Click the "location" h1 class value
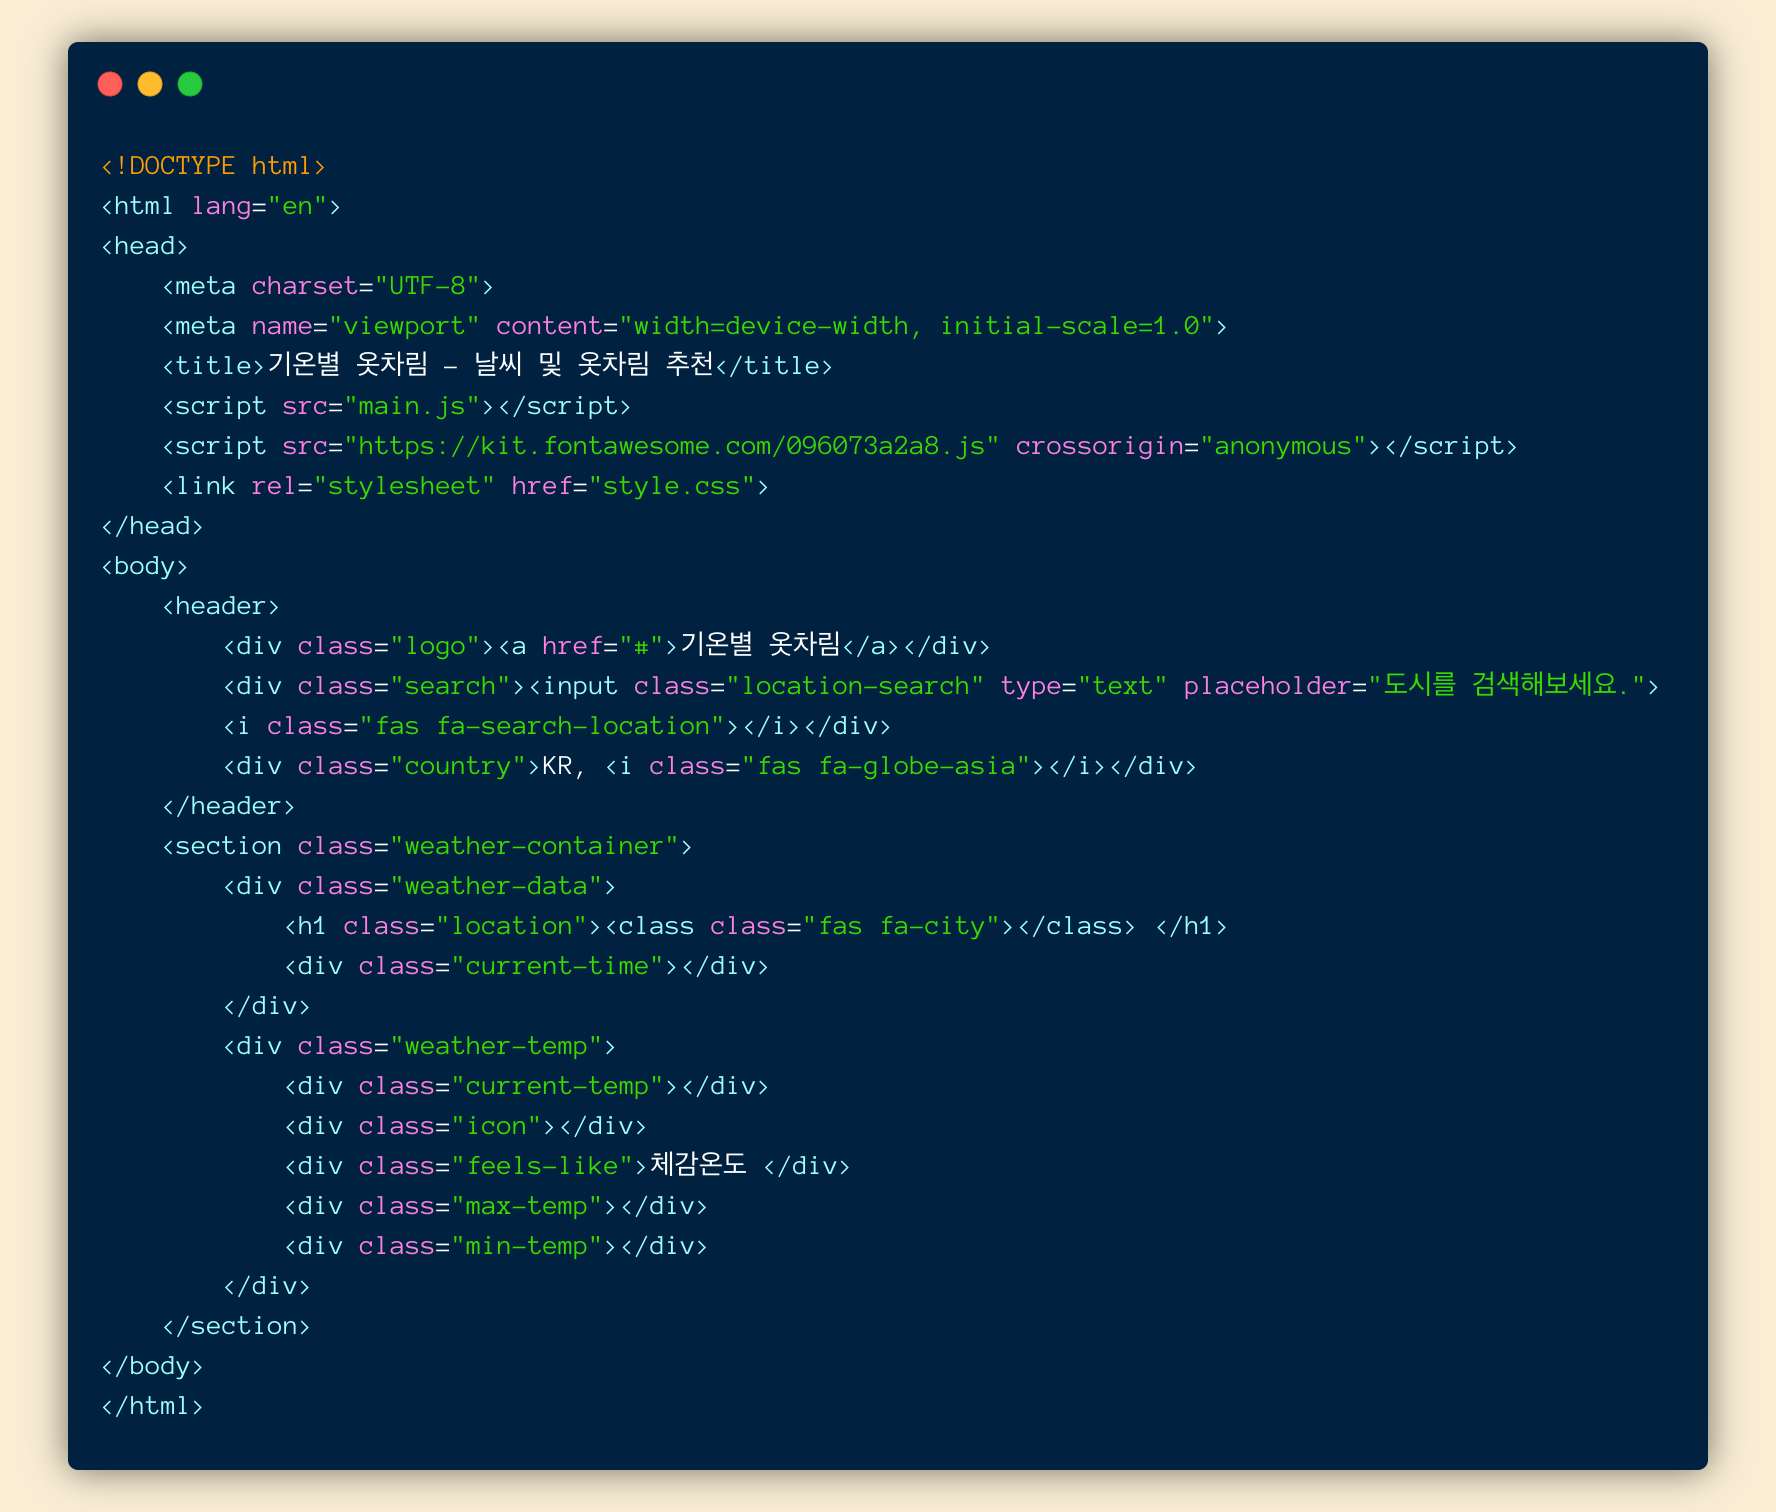 (512, 926)
